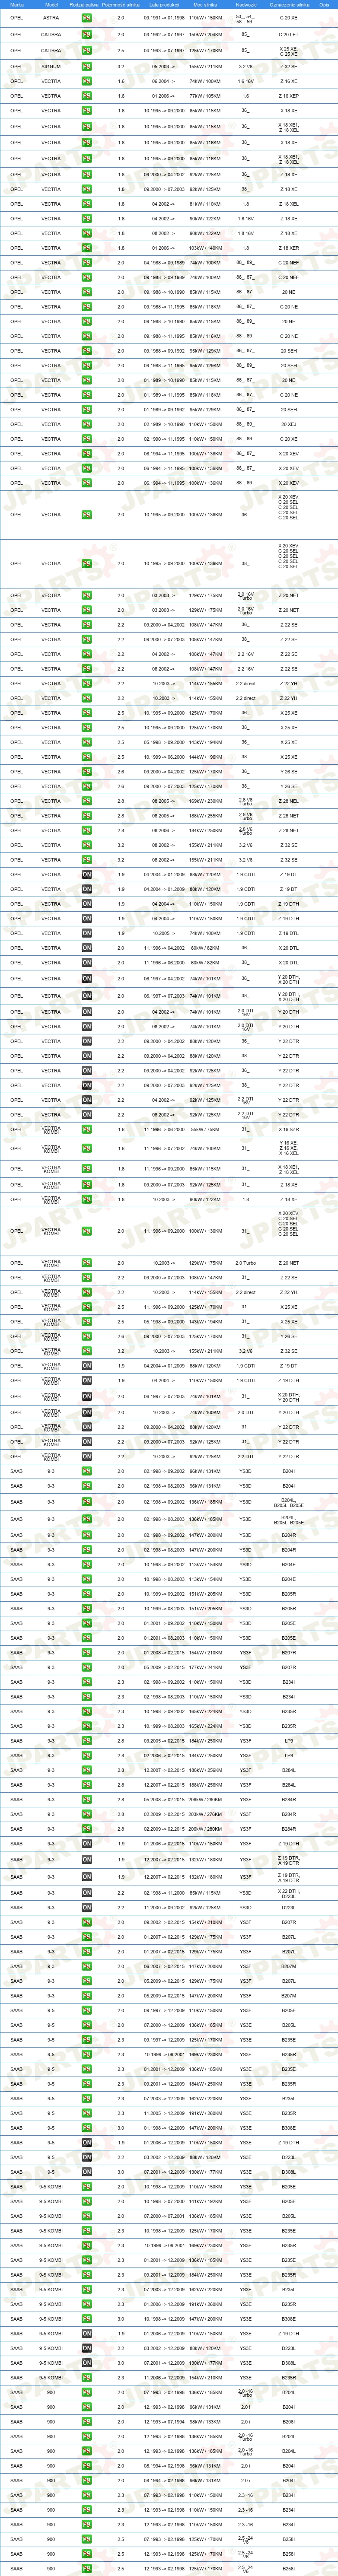Select the B206I engine code cell
This screenshot has height=2576, width=338.
[289, 2422]
